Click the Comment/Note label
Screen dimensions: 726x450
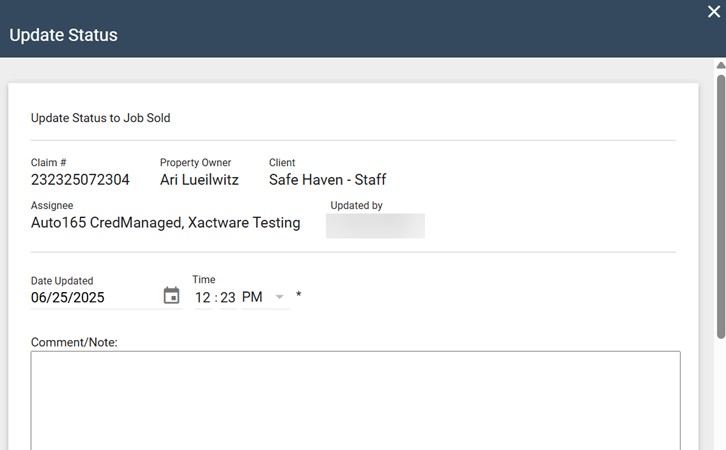coord(74,342)
